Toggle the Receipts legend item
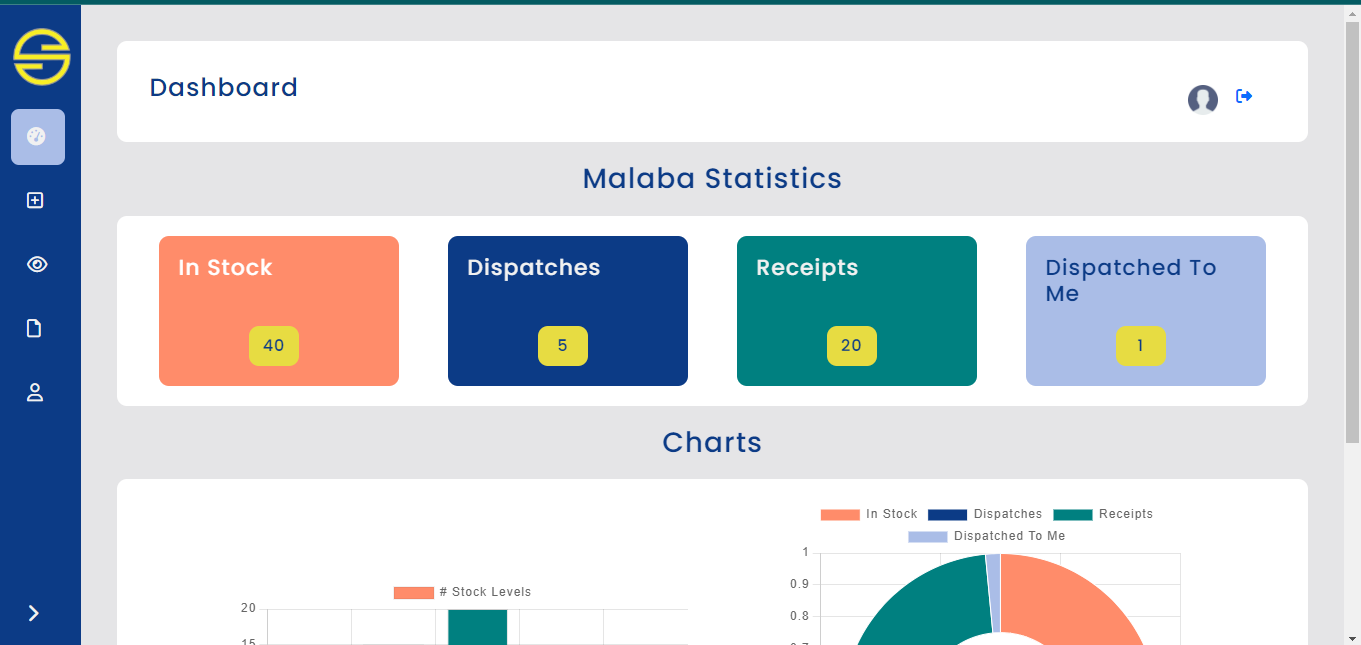This screenshot has width=1361, height=645. [1102, 514]
